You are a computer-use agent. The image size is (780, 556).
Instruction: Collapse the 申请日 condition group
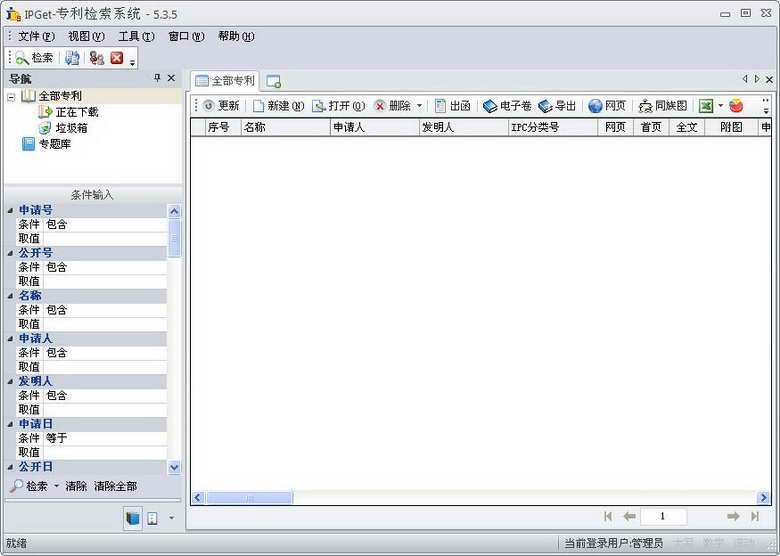coord(10,425)
